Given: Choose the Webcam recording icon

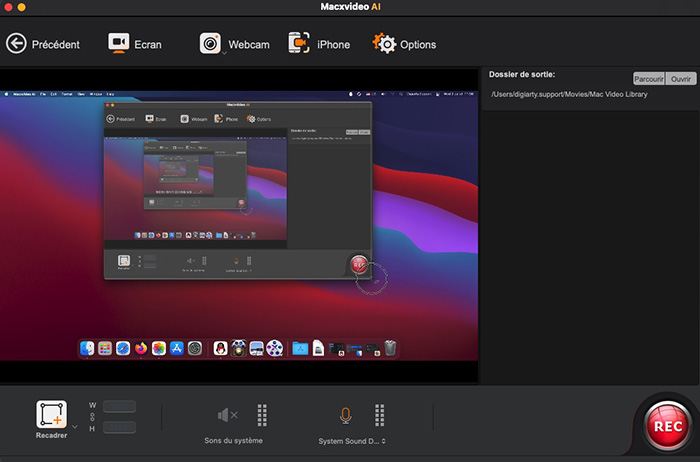Looking at the screenshot, I should point(210,43).
